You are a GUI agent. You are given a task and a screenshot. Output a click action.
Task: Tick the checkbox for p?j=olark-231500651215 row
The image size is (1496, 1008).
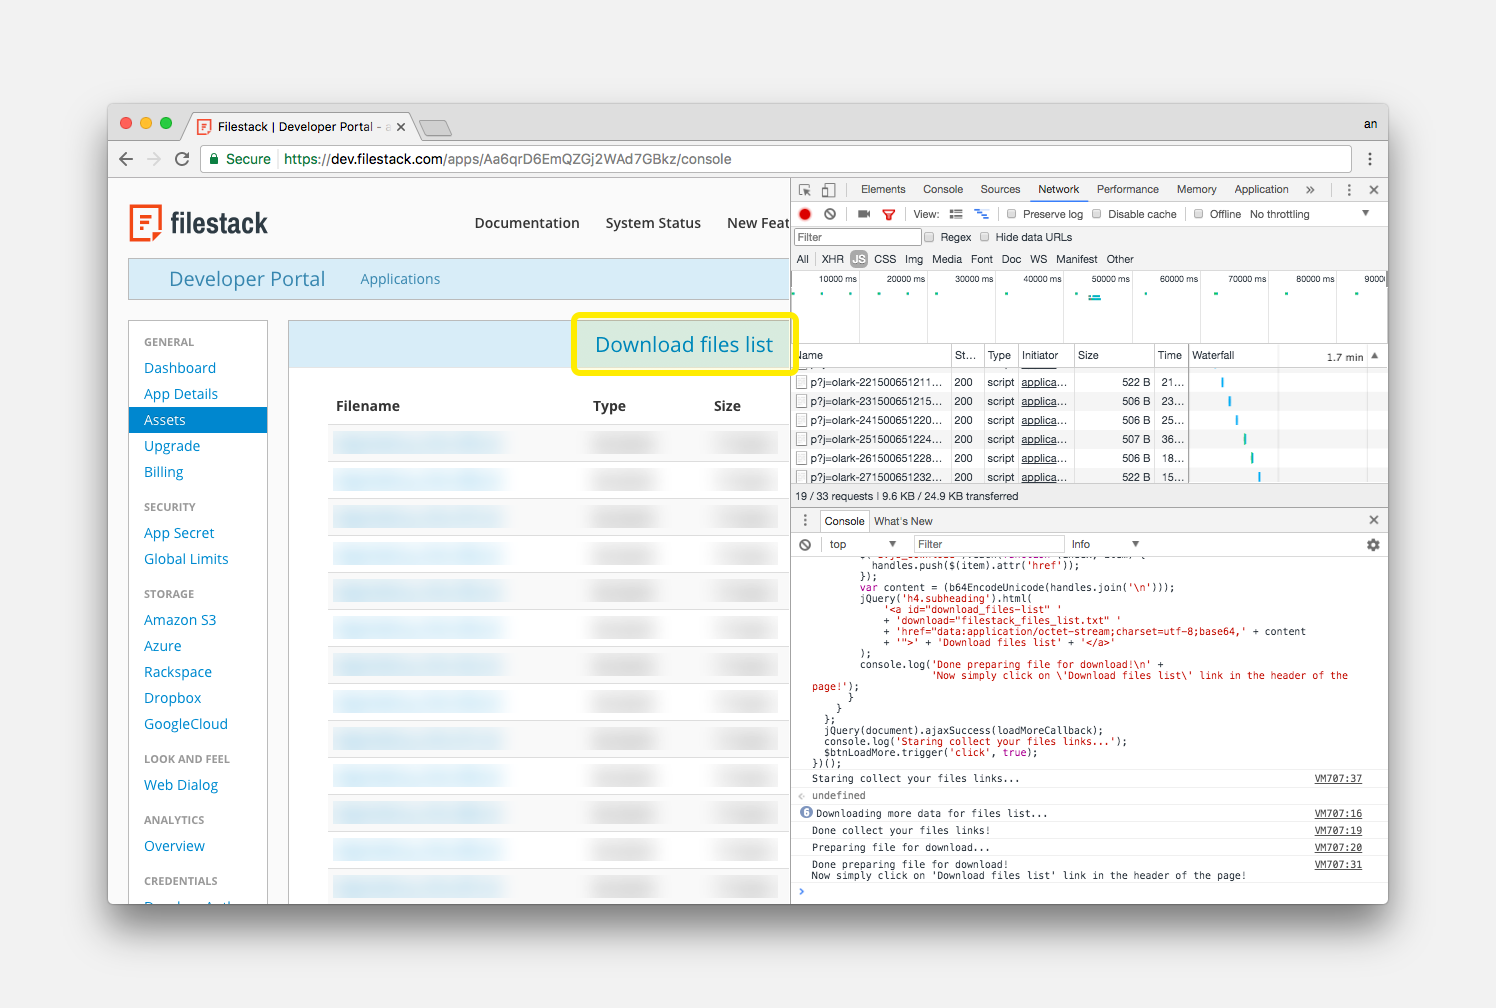click(802, 401)
